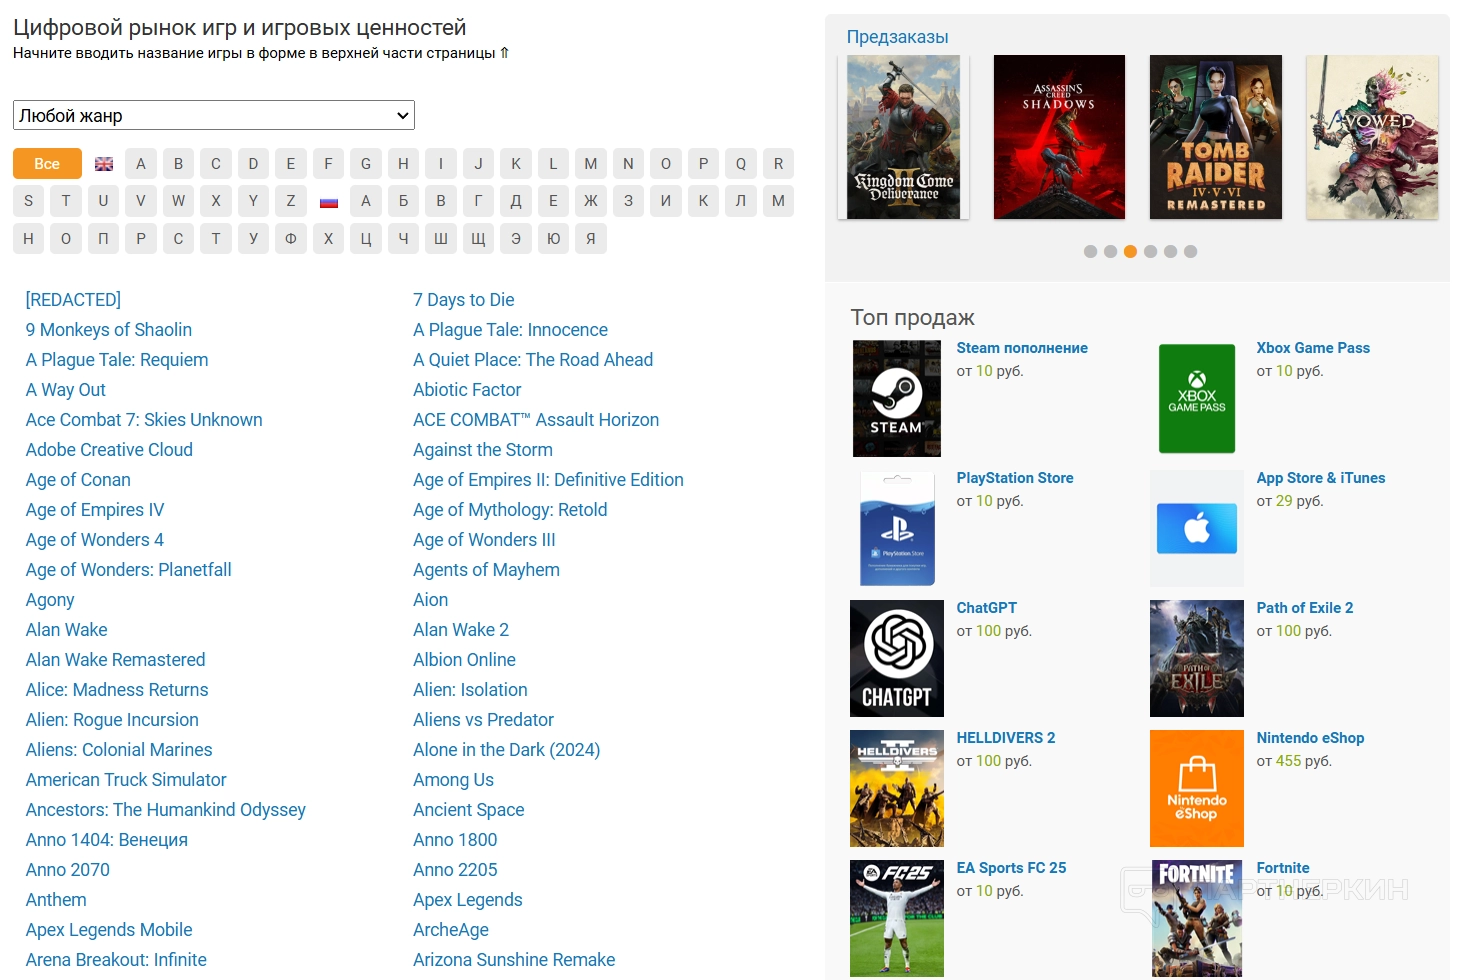Go to the fifth preorders carousel dot
The width and height of the screenshot is (1460, 980).
pos(1170,252)
